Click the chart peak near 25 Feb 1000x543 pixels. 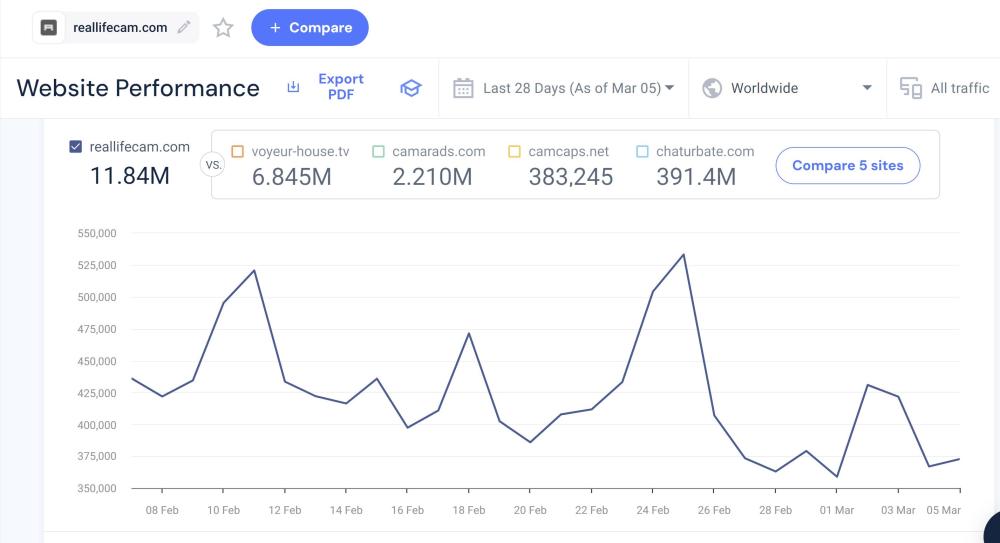683,254
